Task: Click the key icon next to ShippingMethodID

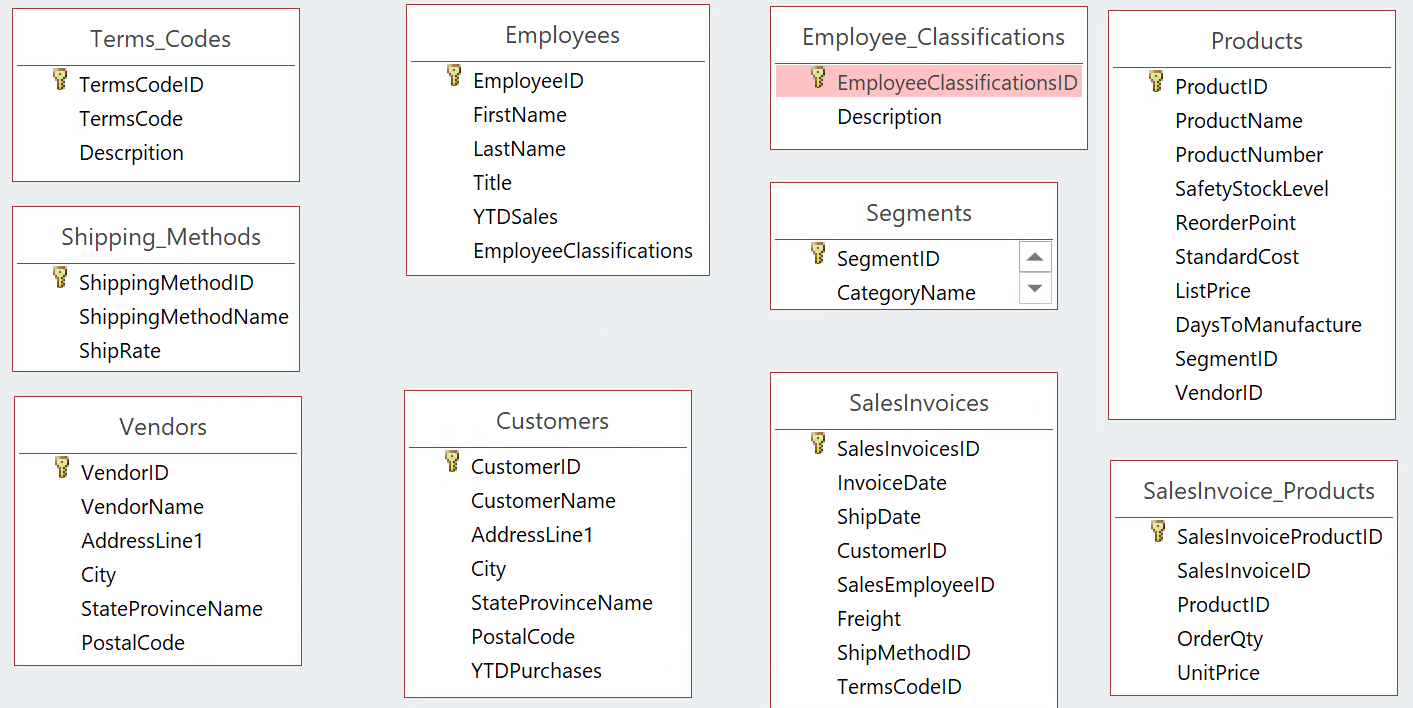Action: (x=60, y=278)
